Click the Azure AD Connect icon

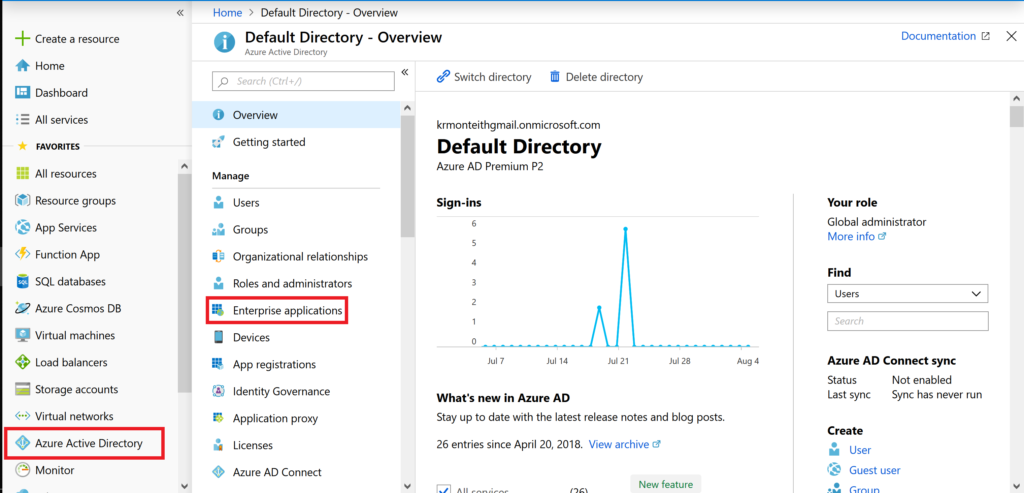pyautogui.click(x=219, y=472)
